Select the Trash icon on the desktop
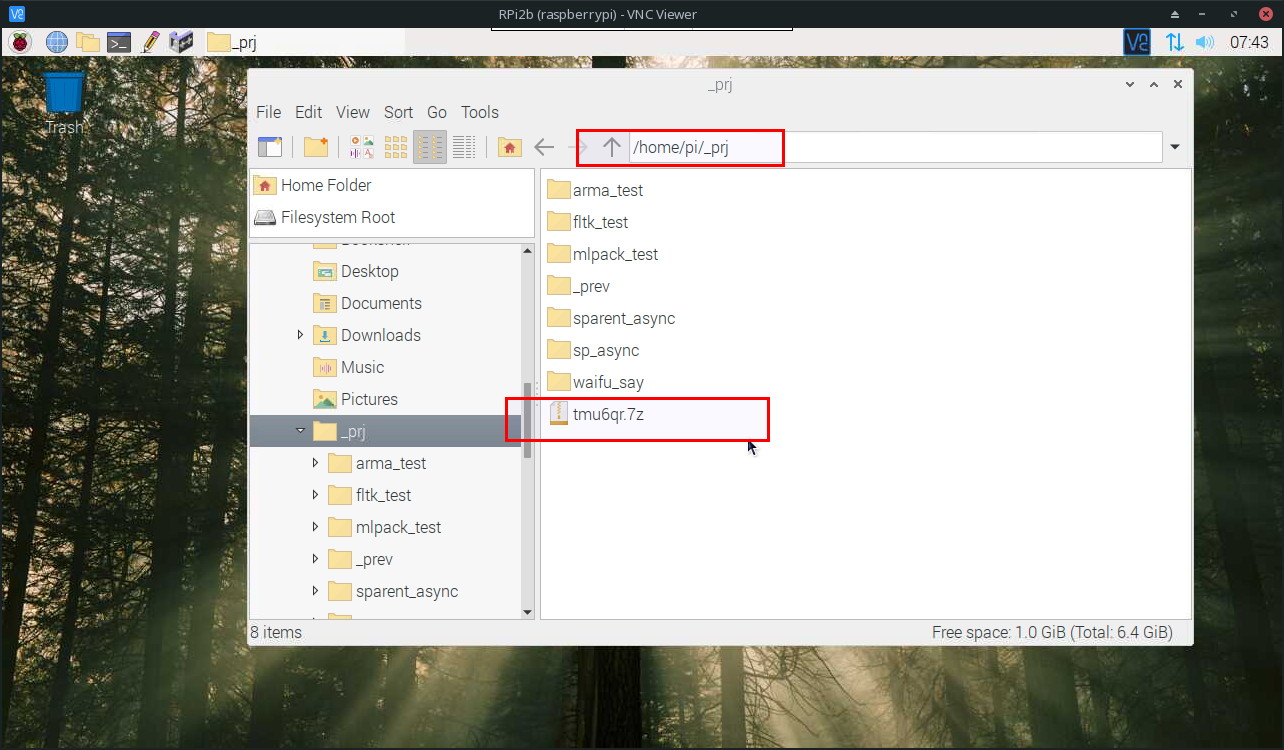1284x750 pixels. point(64,102)
